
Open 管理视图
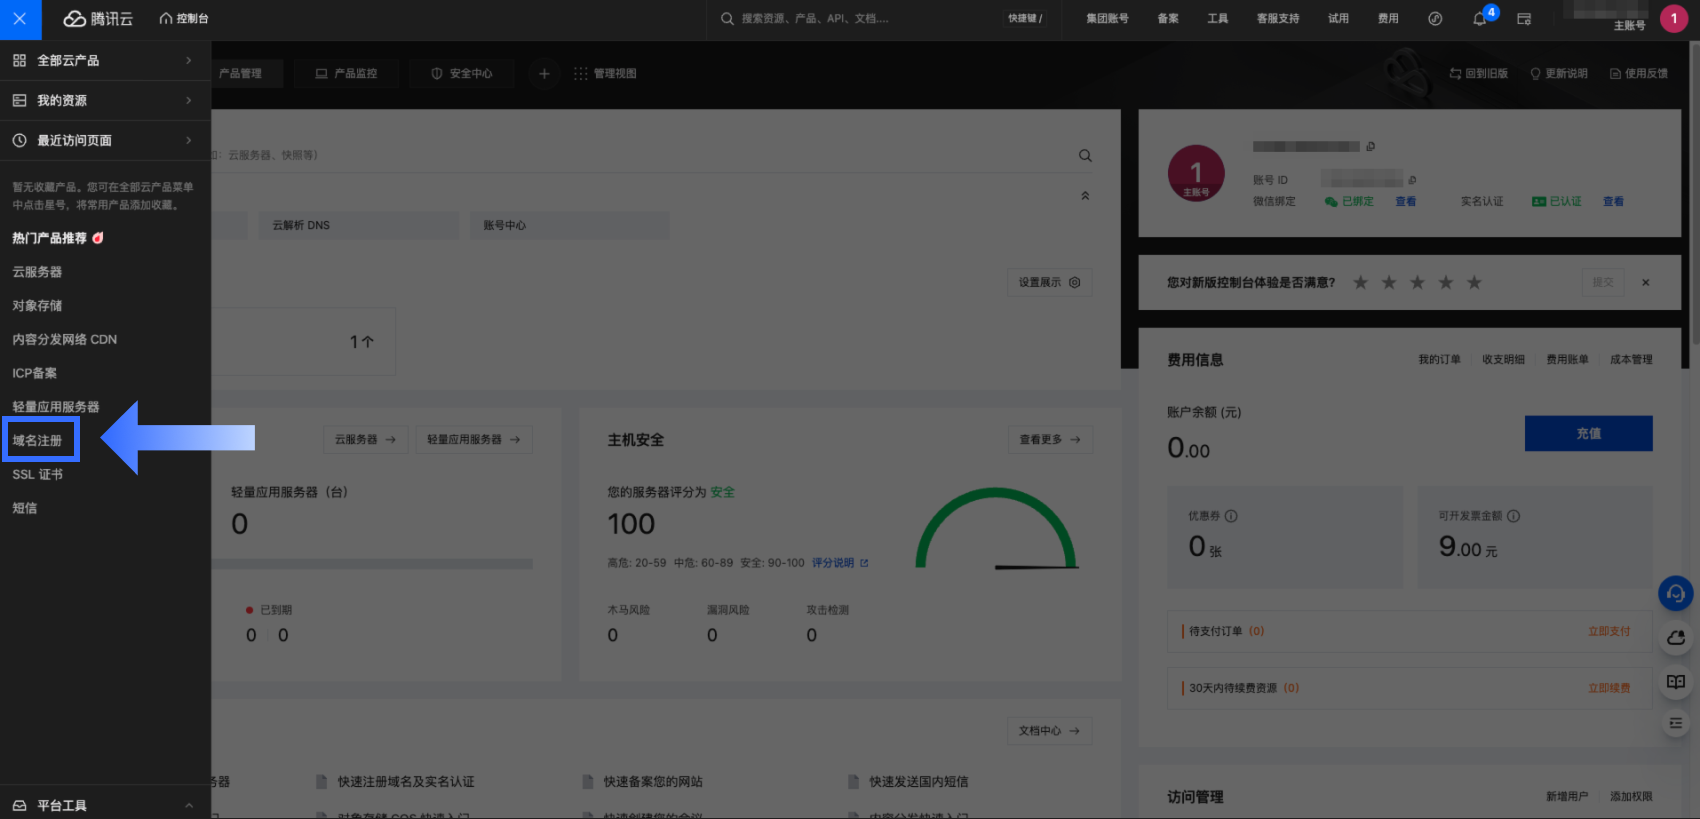click(x=605, y=74)
